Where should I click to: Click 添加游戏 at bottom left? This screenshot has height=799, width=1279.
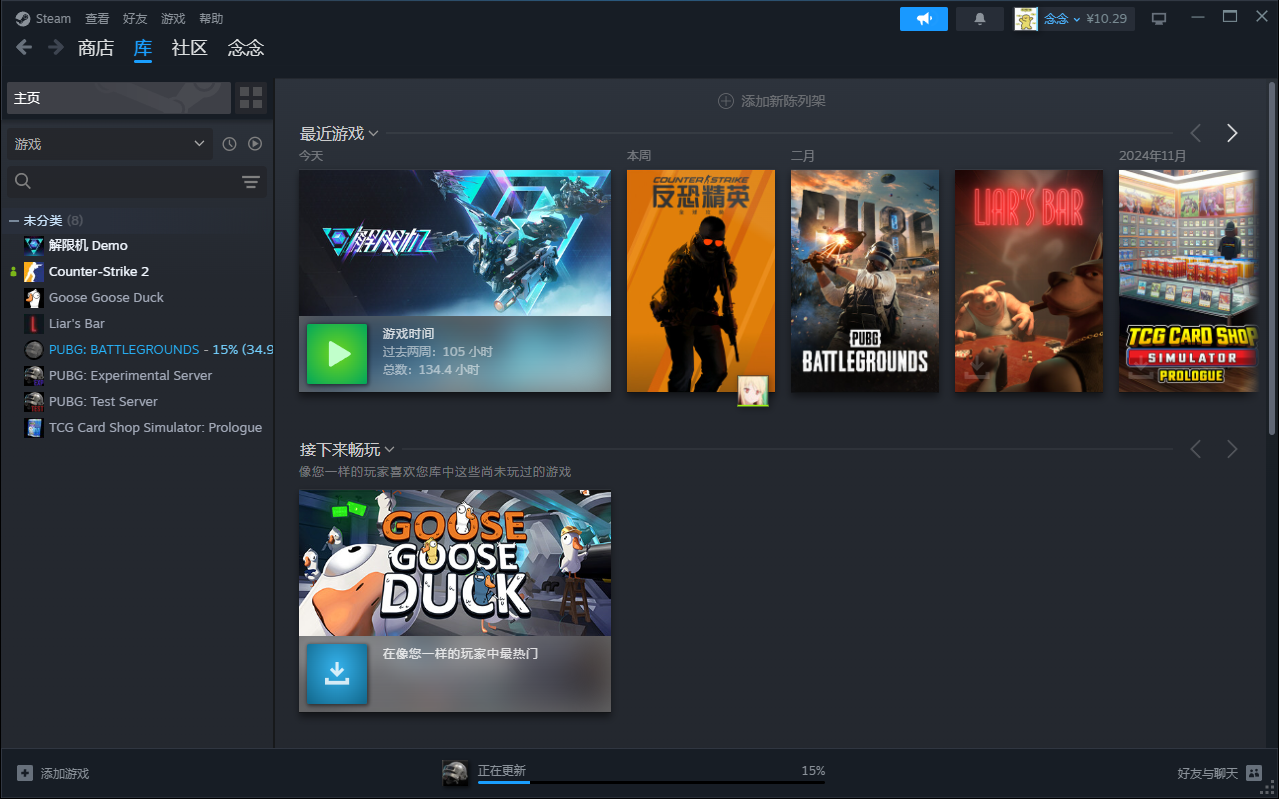coord(53,773)
